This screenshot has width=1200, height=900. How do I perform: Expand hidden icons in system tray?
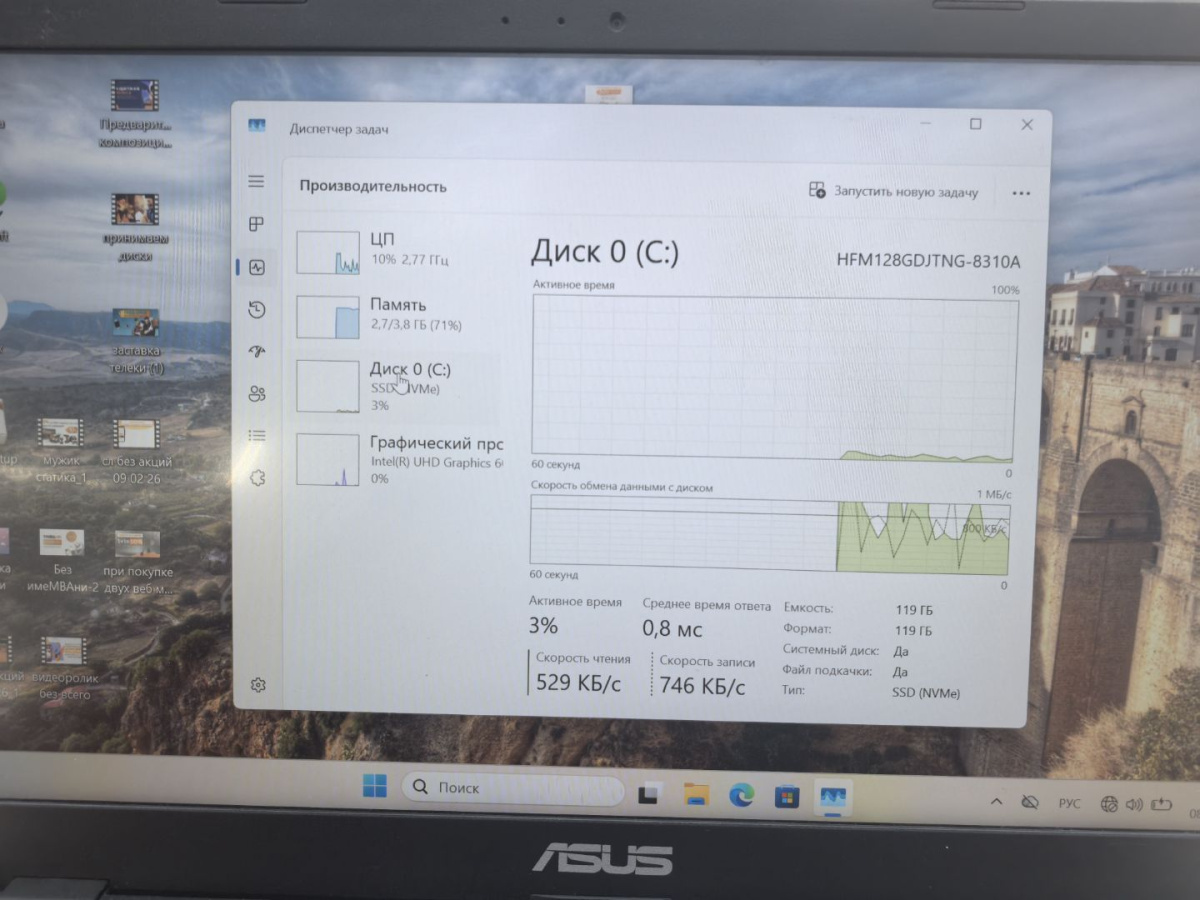click(x=996, y=802)
